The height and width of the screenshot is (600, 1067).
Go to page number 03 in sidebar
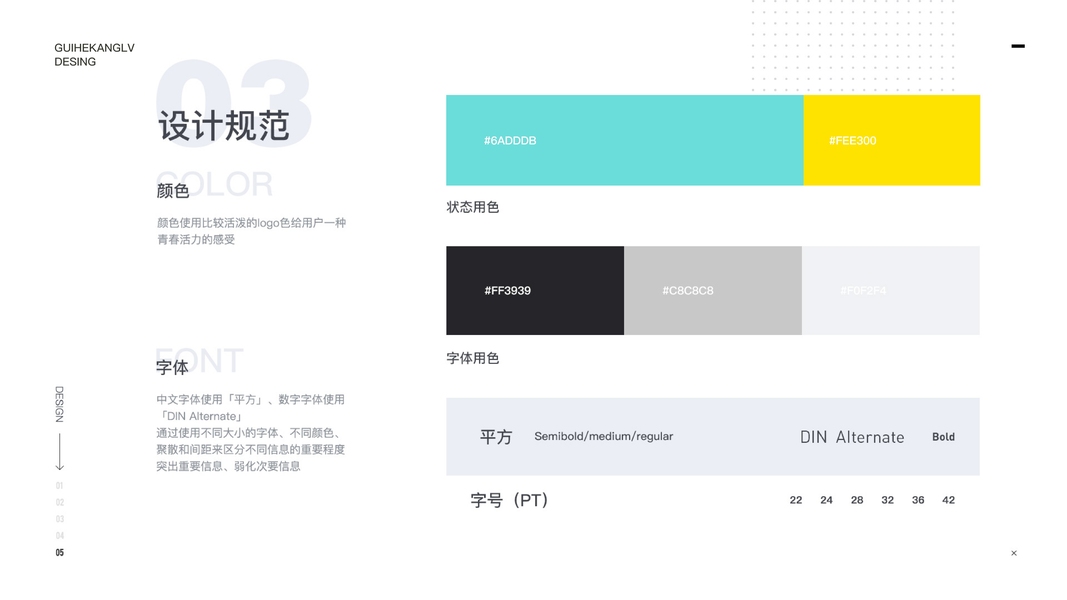point(59,519)
